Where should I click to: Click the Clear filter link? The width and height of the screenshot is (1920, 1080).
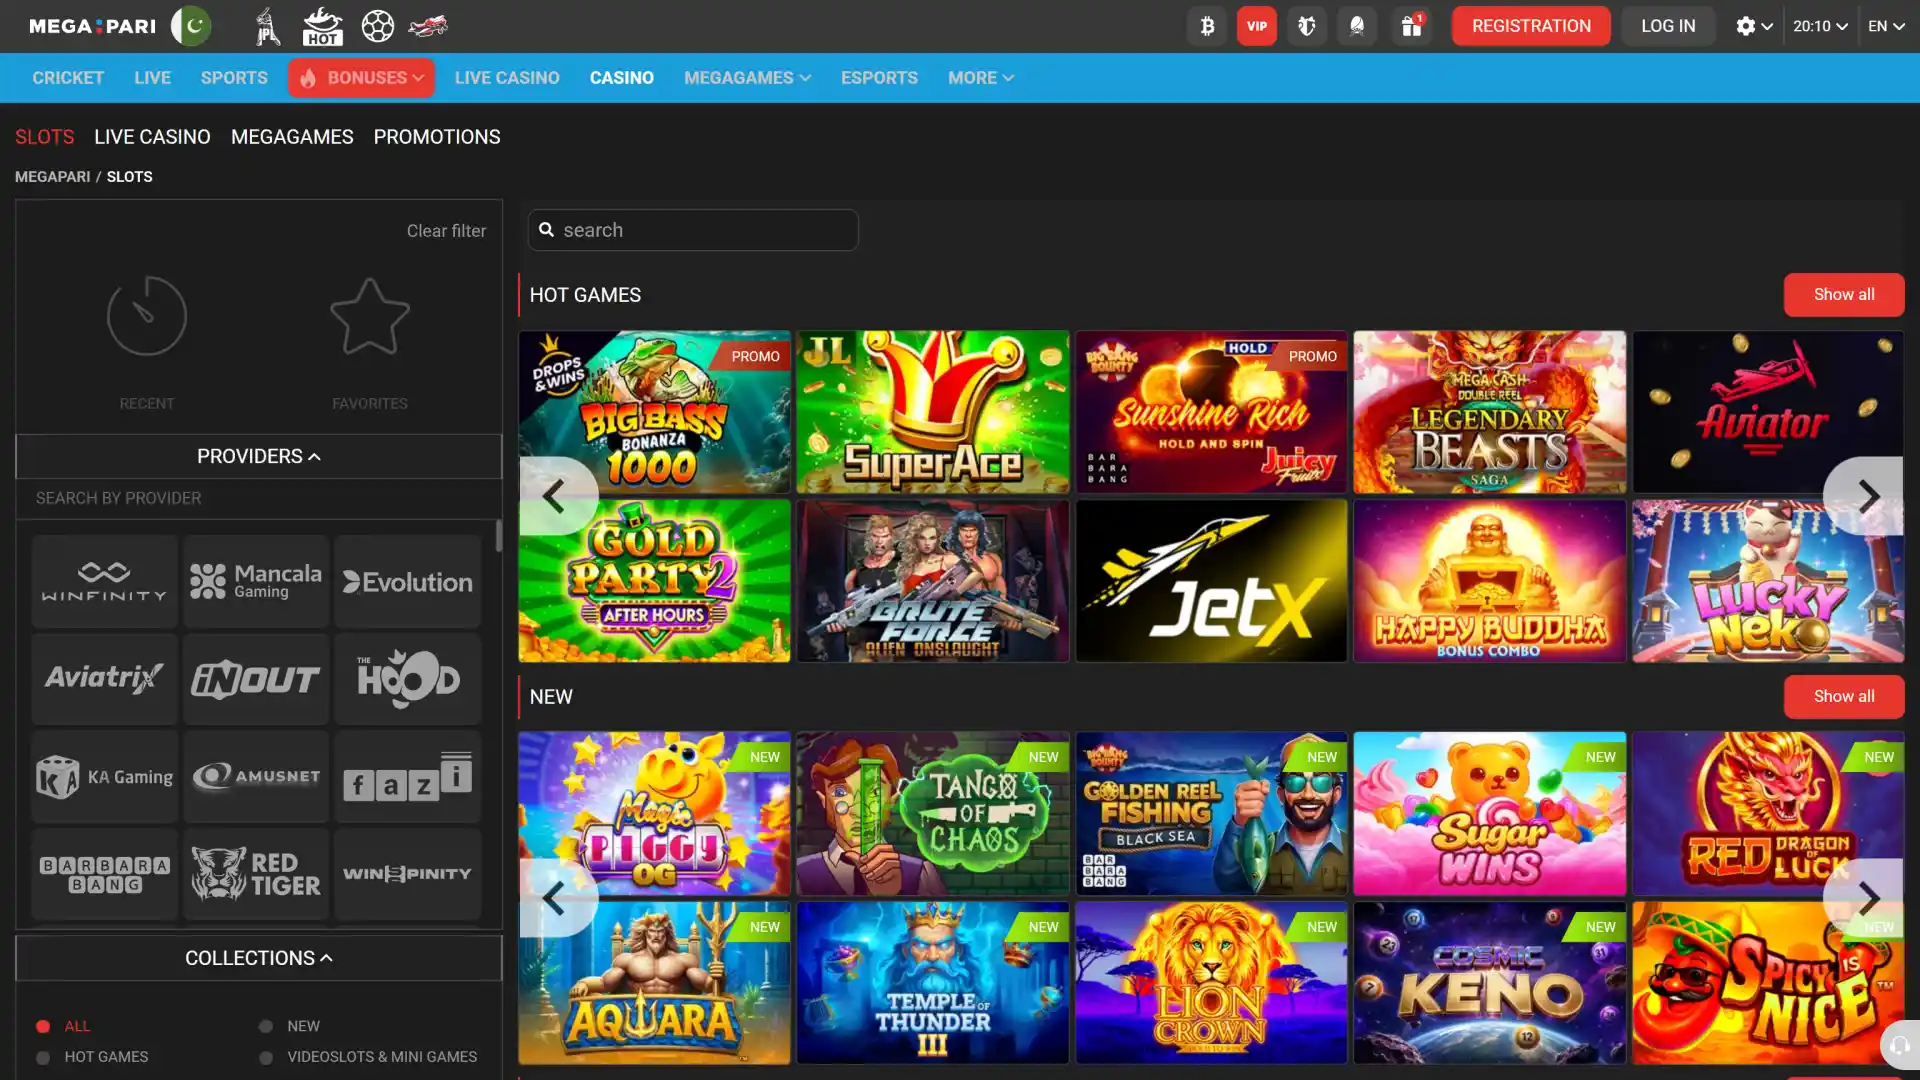pos(446,231)
